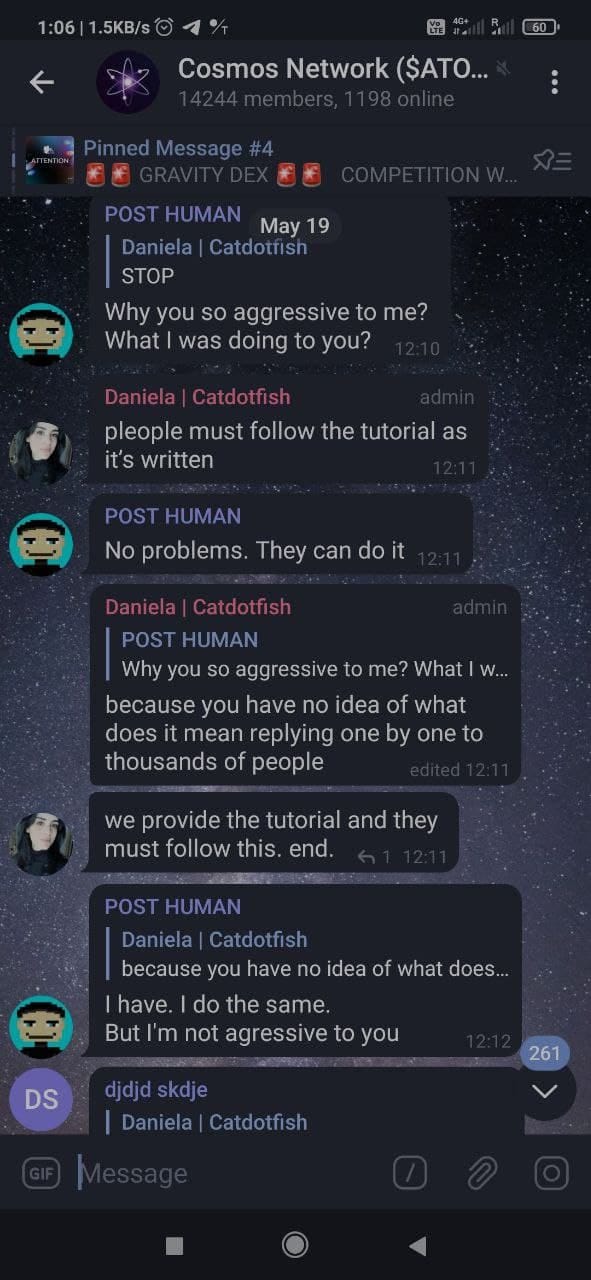The image size is (591, 1280).
Task: Tap the Cosmos Network group title
Action: (334, 68)
